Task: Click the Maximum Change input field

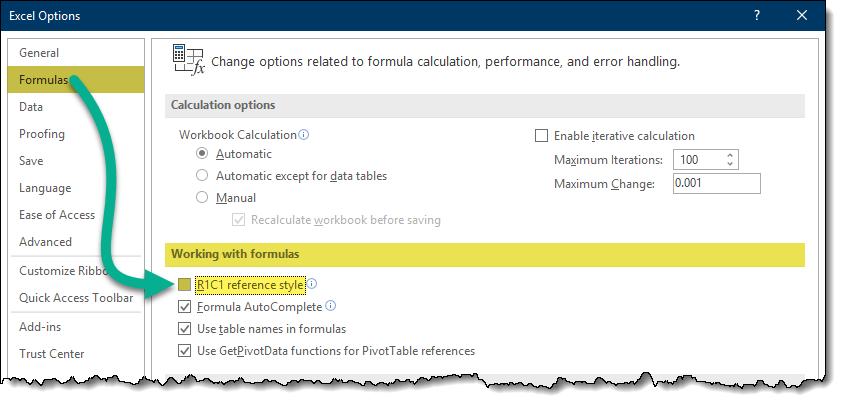Action: [x=716, y=184]
